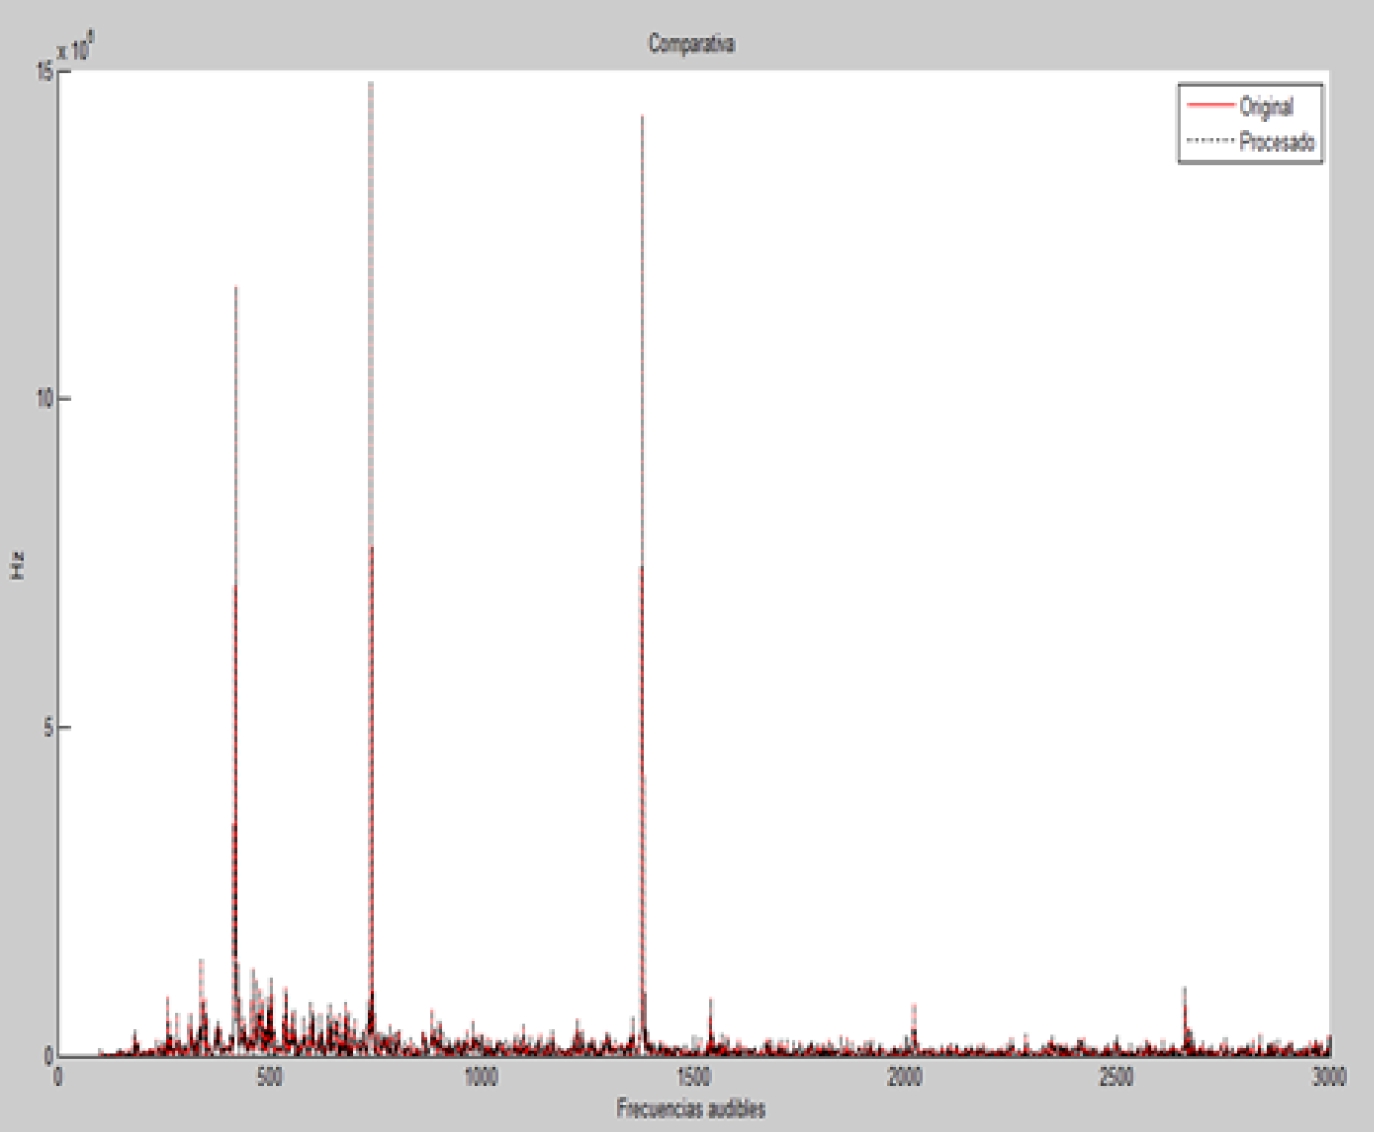Click the tallest spectrum peak near 750
This screenshot has width=1374, height=1132.
(371, 85)
